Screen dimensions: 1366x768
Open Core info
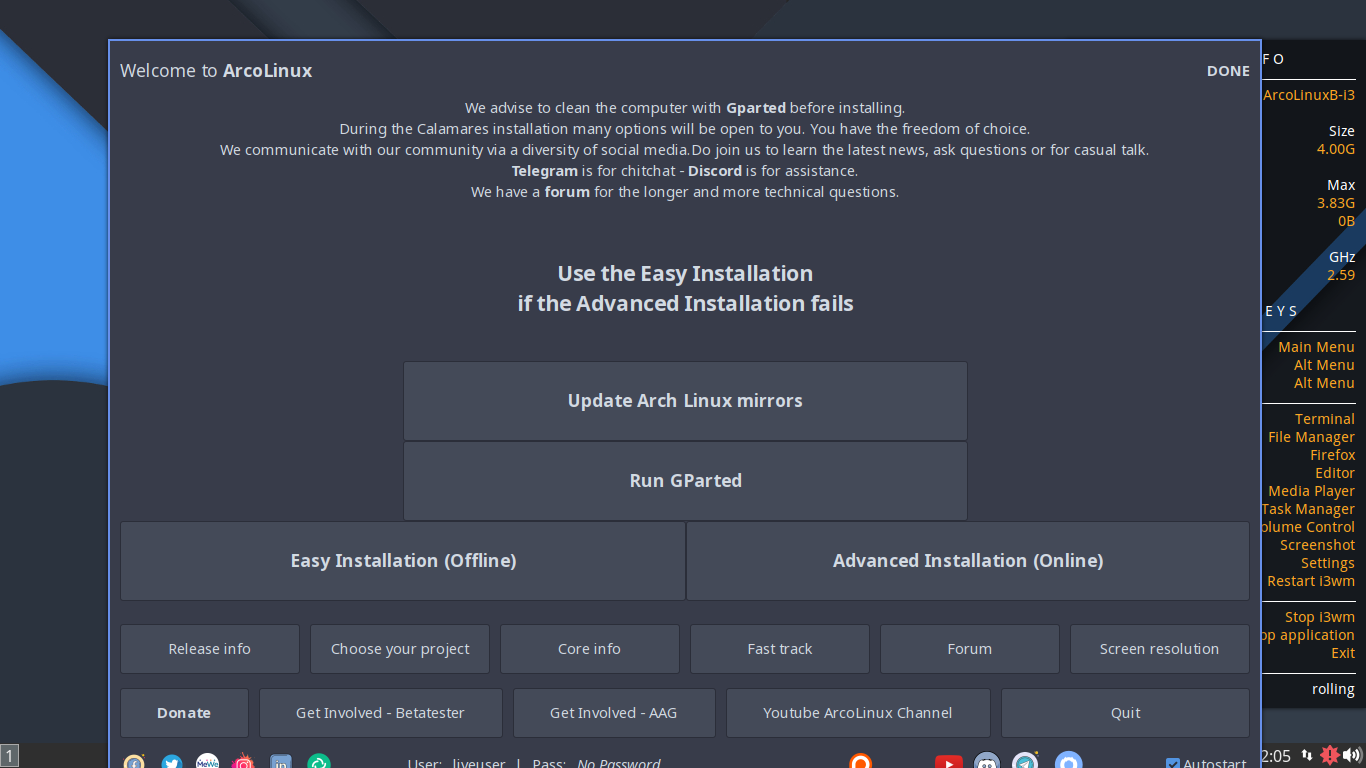[x=590, y=649]
